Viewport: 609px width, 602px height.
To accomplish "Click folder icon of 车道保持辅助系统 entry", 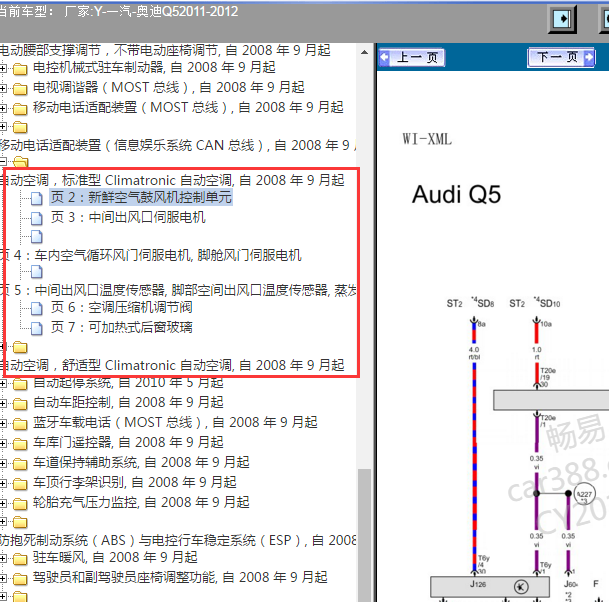I will coord(20,464).
